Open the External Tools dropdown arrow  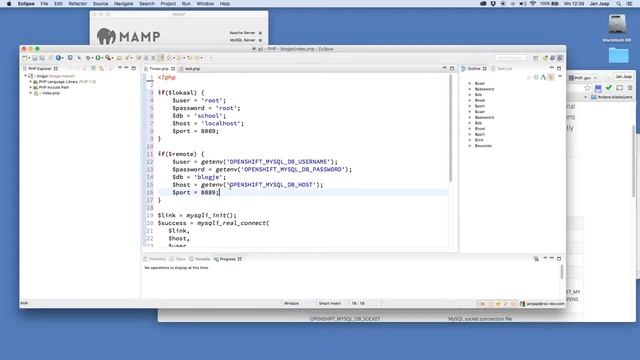pyautogui.click(x=112, y=58)
